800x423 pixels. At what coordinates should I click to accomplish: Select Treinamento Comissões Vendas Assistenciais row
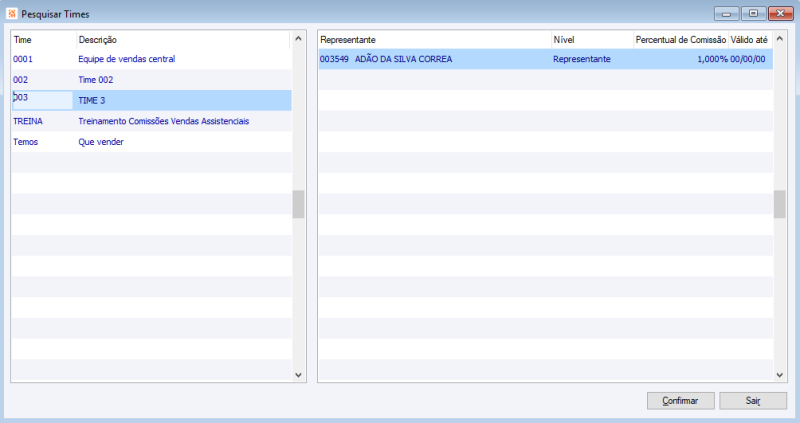[x=152, y=121]
